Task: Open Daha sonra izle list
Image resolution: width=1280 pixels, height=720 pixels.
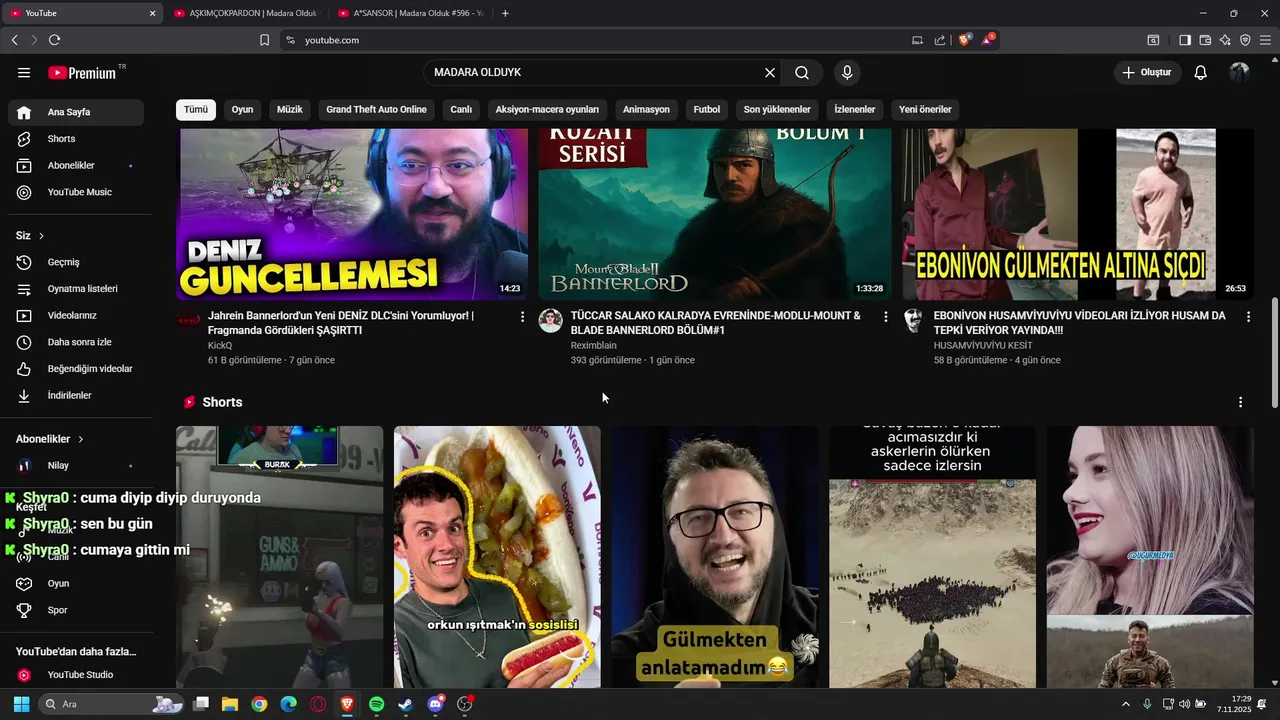Action: coord(76,342)
